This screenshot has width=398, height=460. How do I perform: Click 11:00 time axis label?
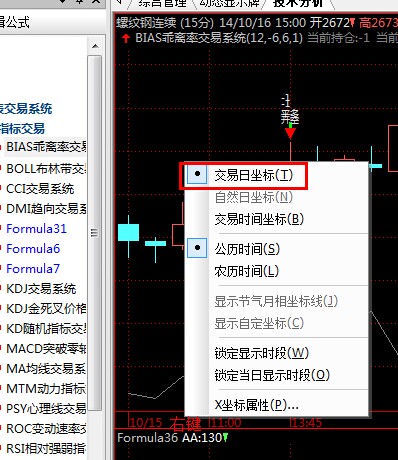[x=225, y=423]
